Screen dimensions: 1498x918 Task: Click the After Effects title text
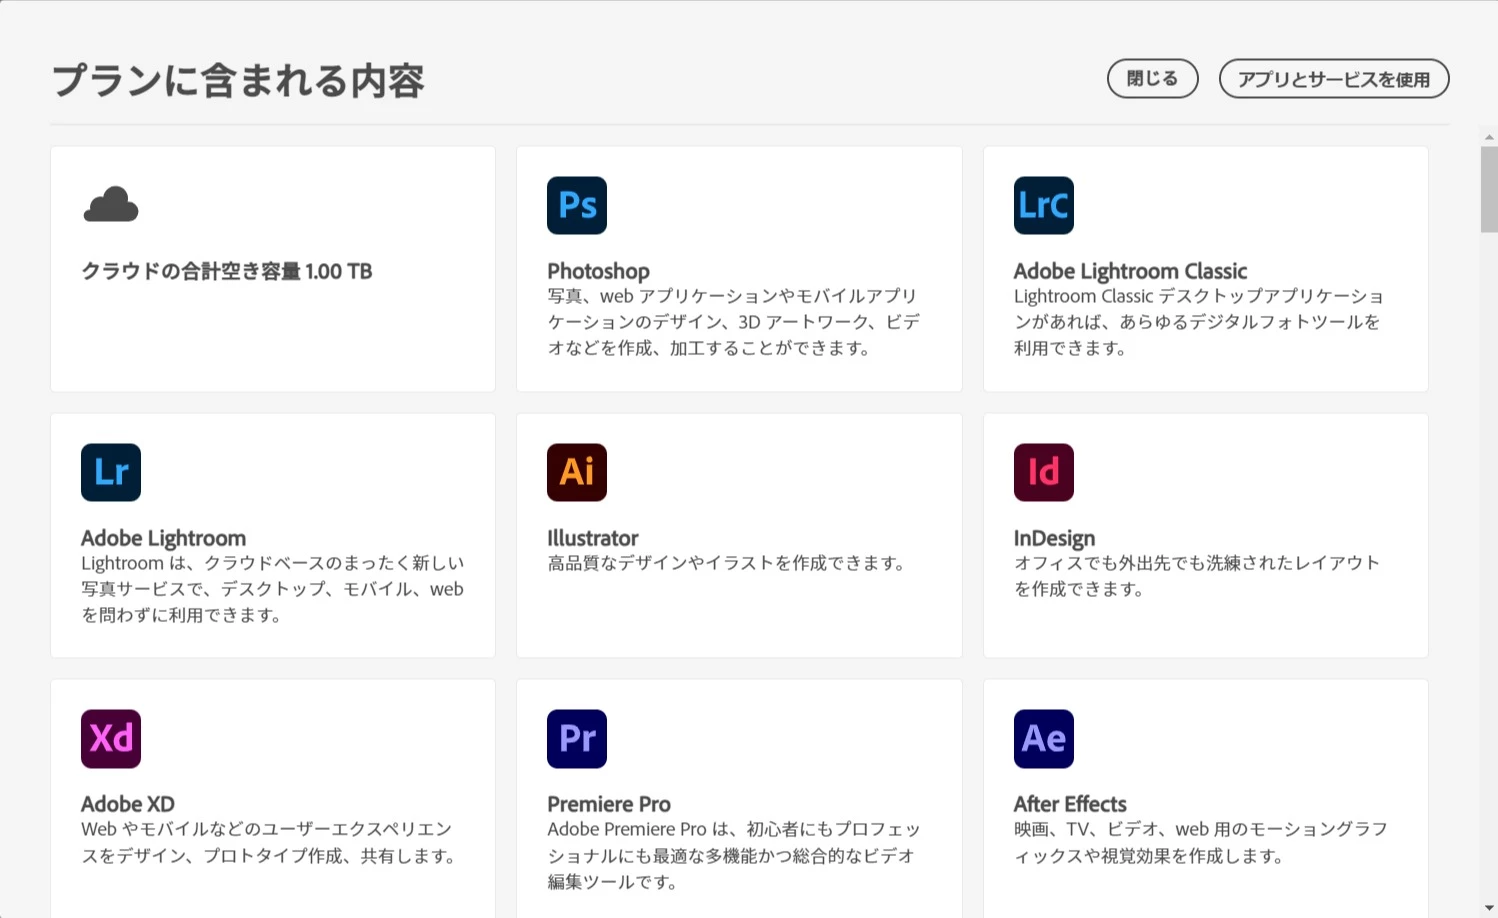1070,804
